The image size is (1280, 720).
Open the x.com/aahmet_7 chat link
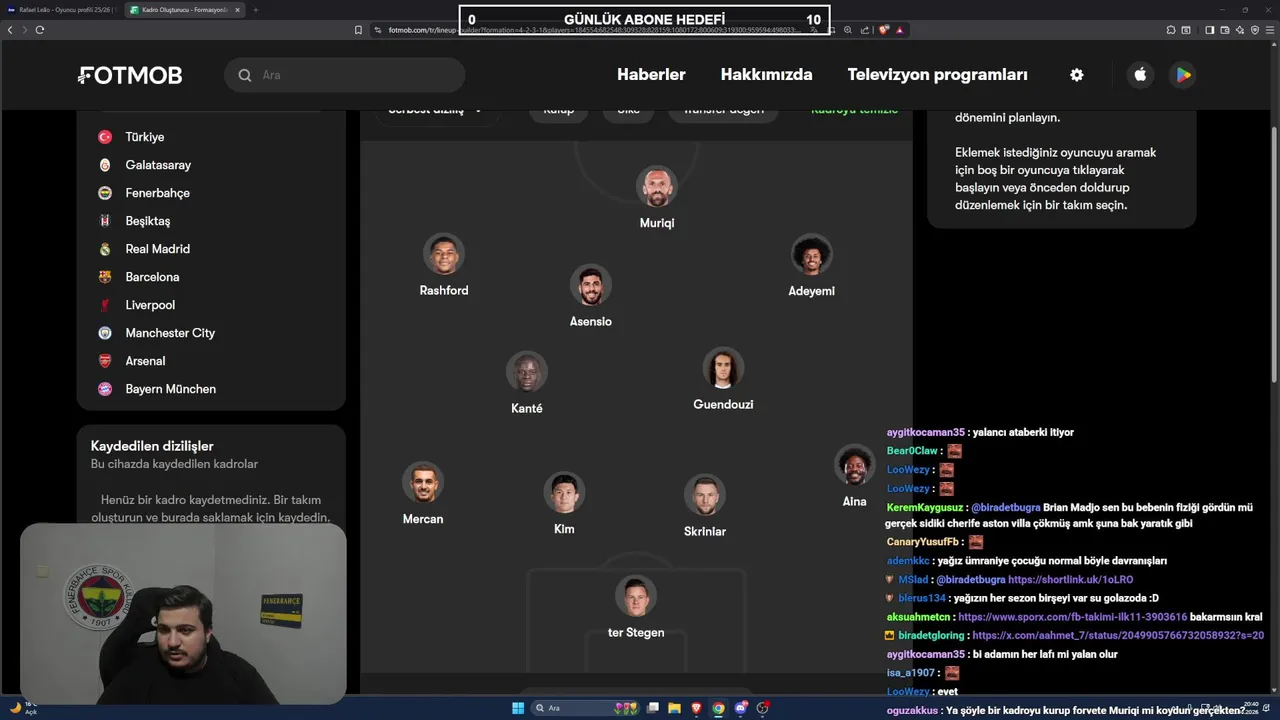pyautogui.click(x=1118, y=635)
